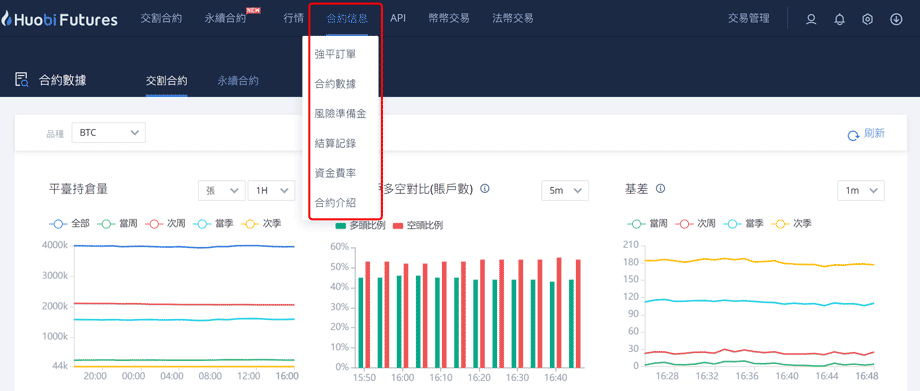
Task: Toggle 次周 series in 平臺持倉量 legend
Action: [164, 224]
